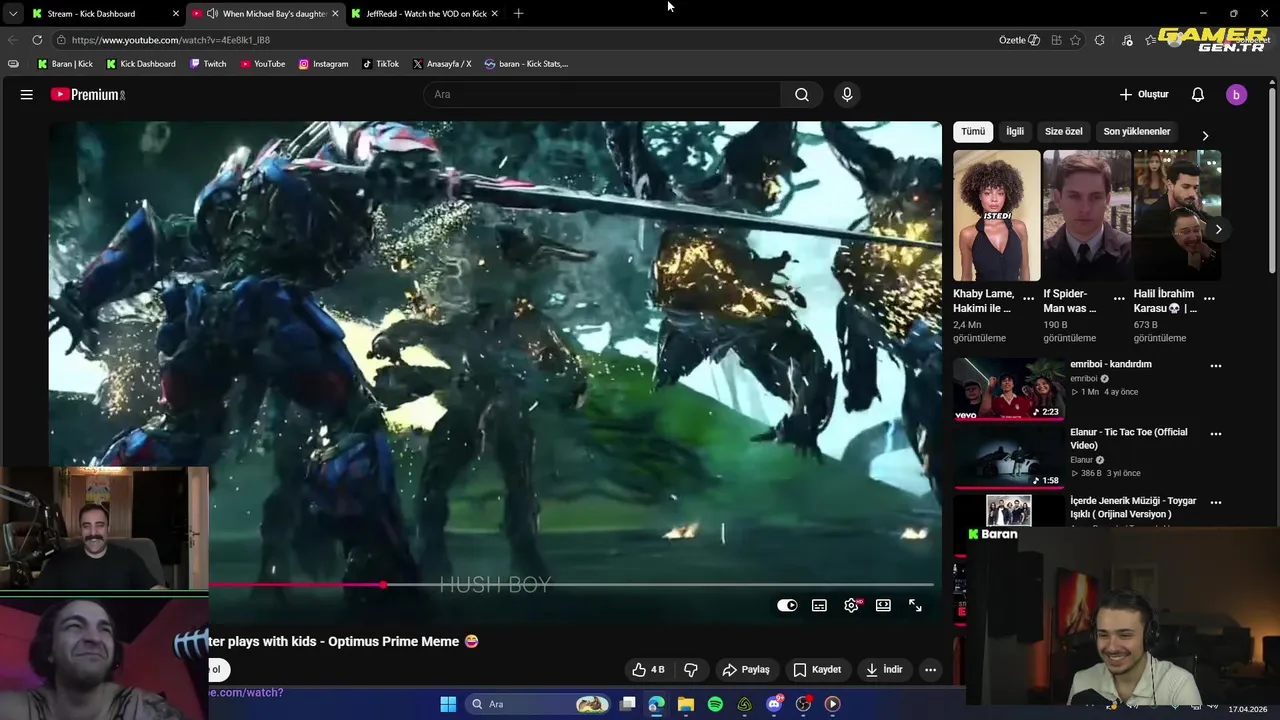Enter fullscreen on the video player

click(x=915, y=605)
